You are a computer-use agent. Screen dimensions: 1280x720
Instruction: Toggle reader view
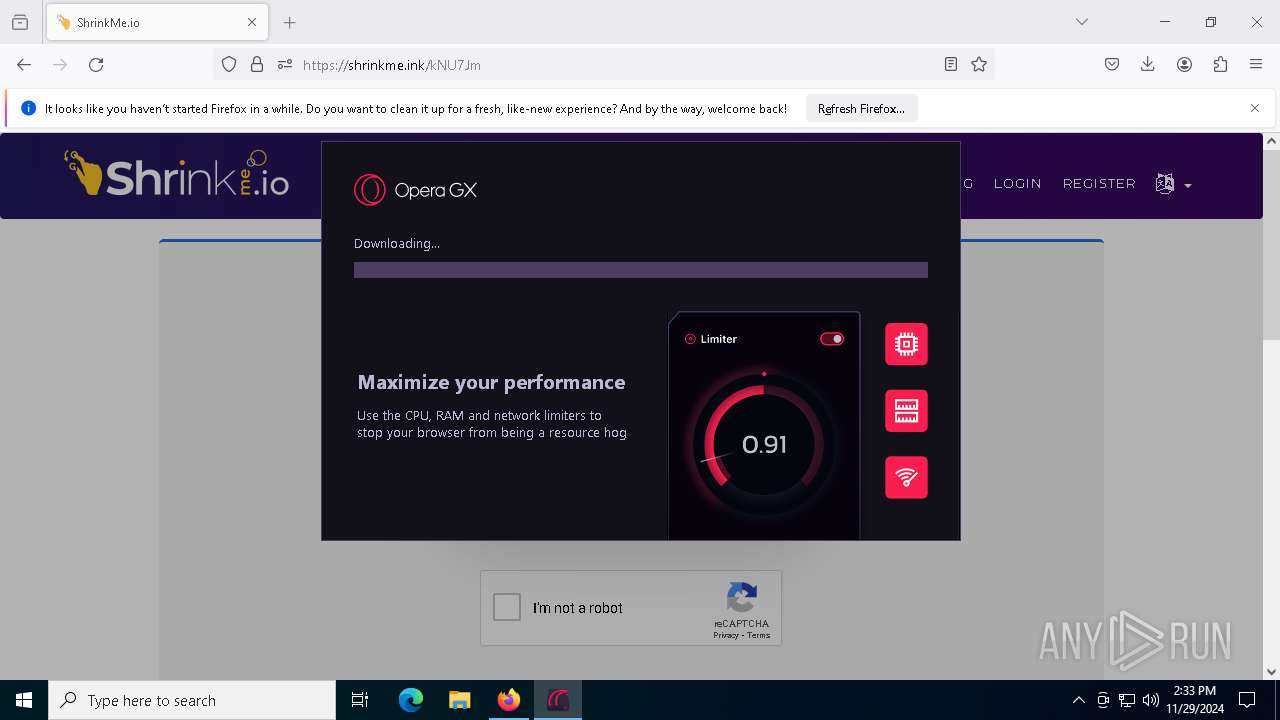click(951, 64)
